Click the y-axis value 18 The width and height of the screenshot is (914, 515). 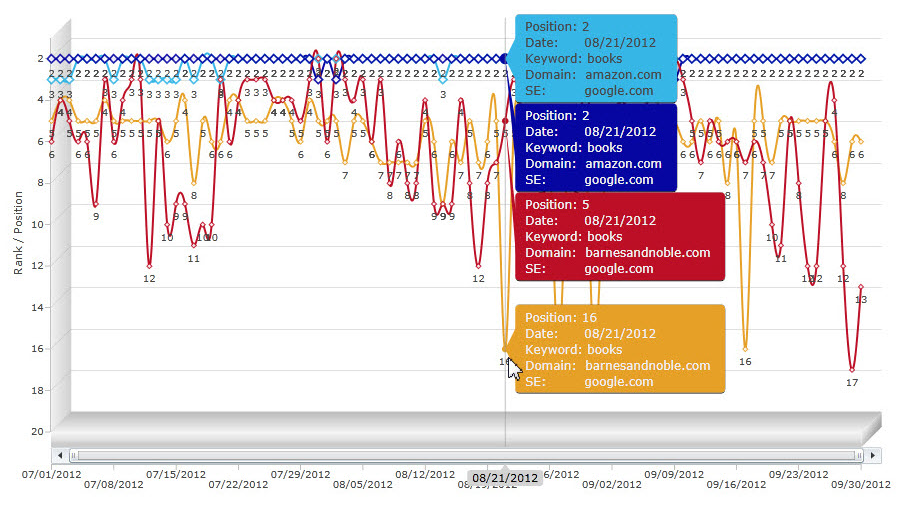pyautogui.click(x=37, y=390)
